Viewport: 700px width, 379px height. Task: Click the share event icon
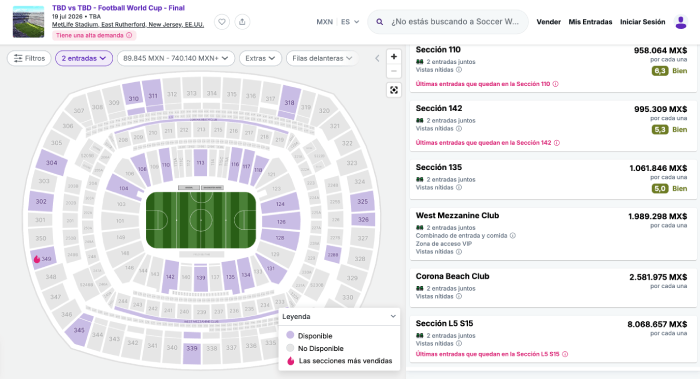click(242, 21)
